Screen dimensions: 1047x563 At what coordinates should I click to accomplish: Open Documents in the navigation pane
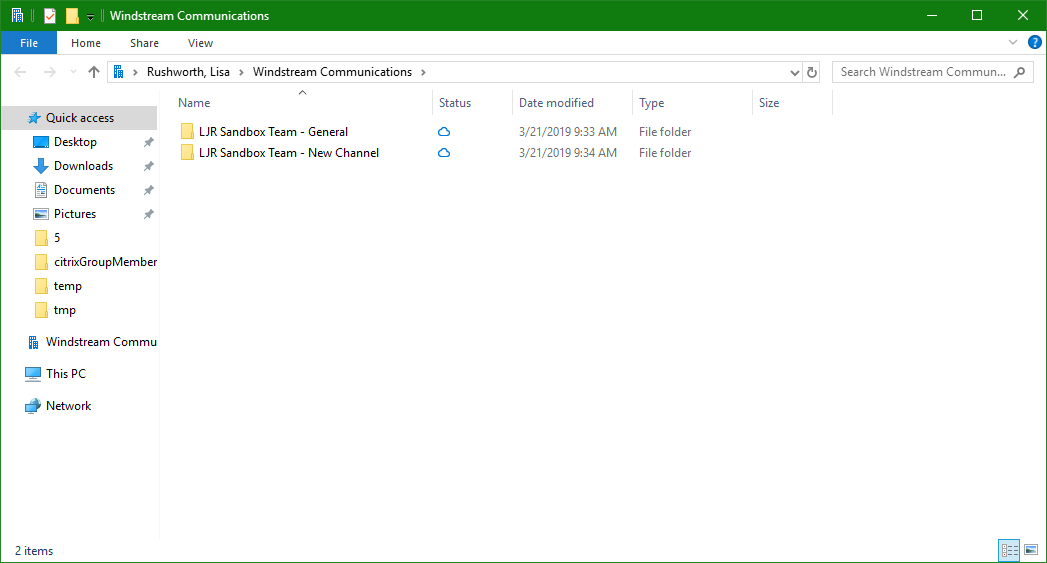(x=84, y=190)
